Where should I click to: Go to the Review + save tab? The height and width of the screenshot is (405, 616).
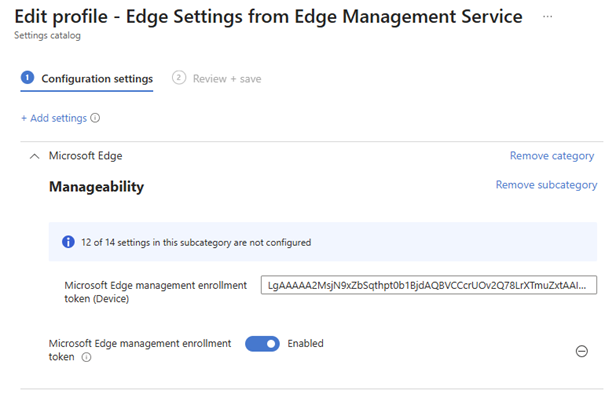pyautogui.click(x=226, y=79)
